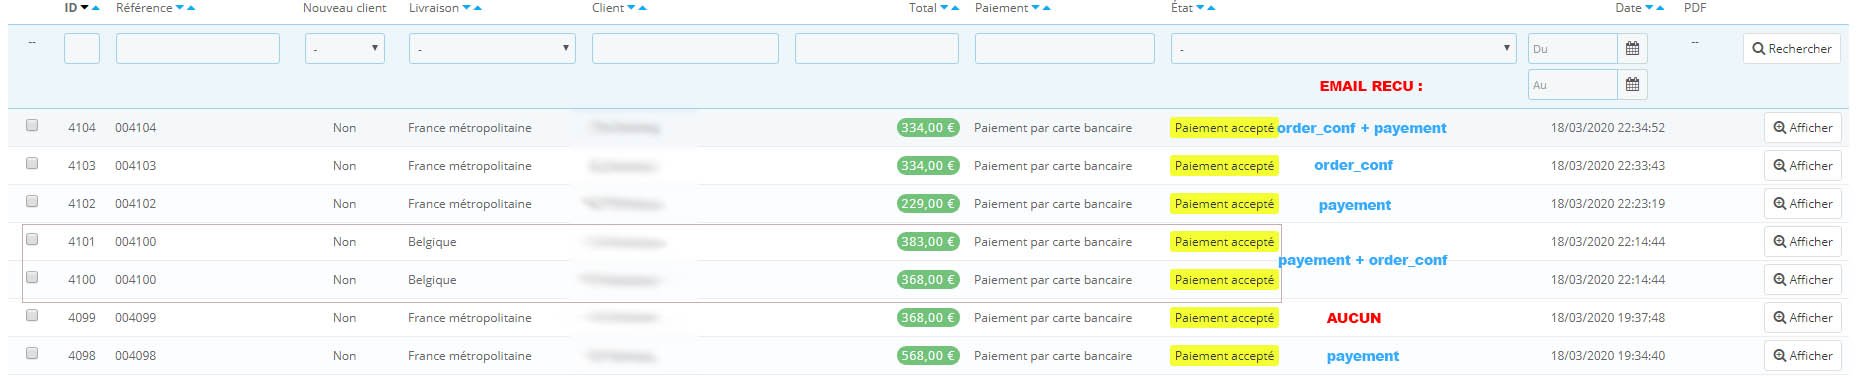The height and width of the screenshot is (376, 1862).
Task: Click the Rechercher search button
Action: pos(1792,48)
